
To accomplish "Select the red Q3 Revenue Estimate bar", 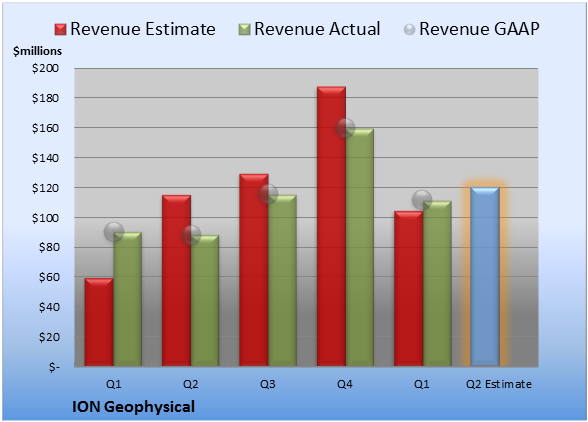I will point(254,270).
